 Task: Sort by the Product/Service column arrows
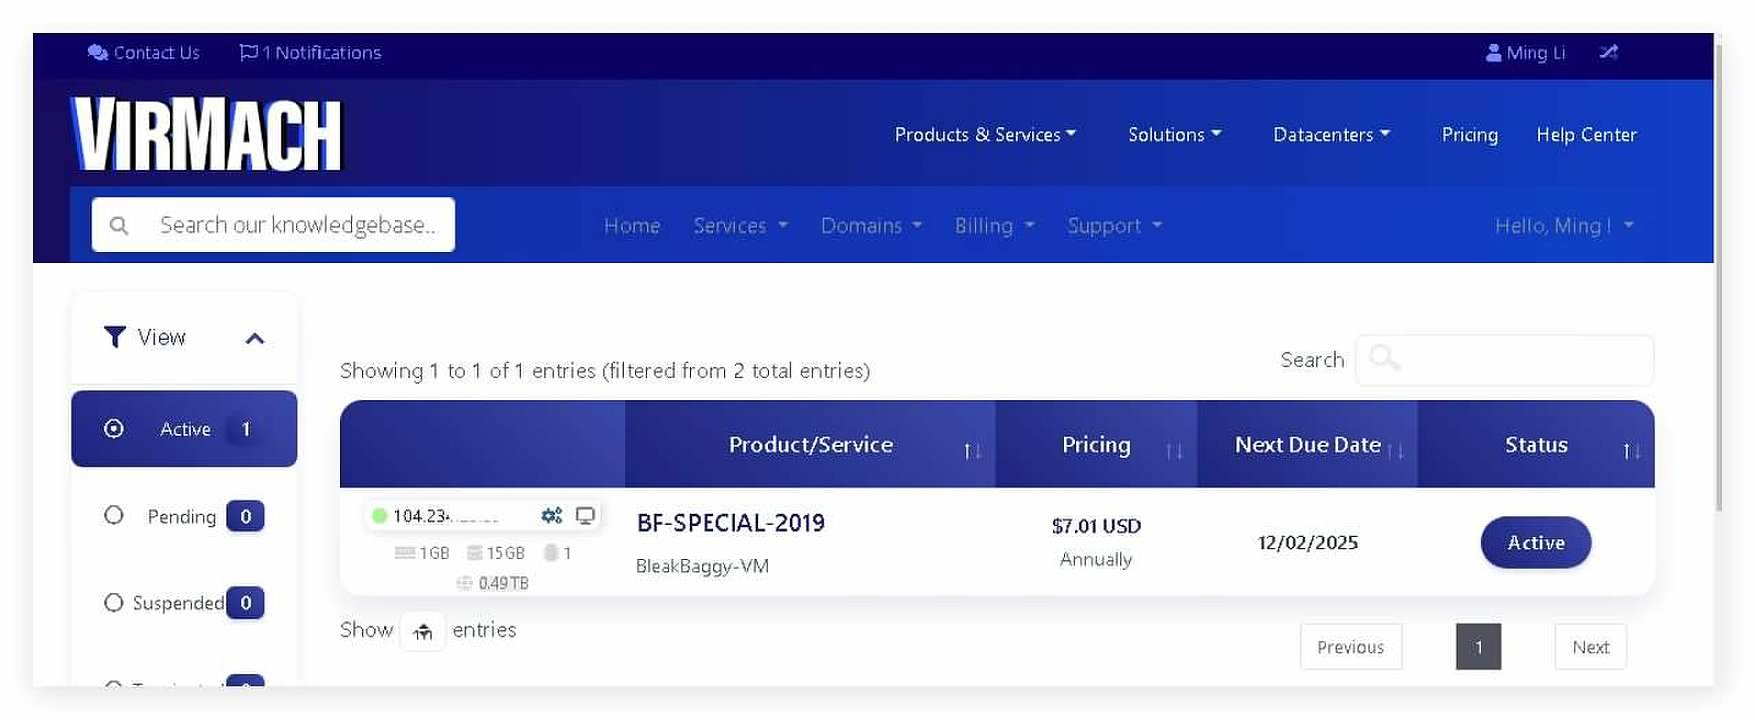tap(972, 451)
